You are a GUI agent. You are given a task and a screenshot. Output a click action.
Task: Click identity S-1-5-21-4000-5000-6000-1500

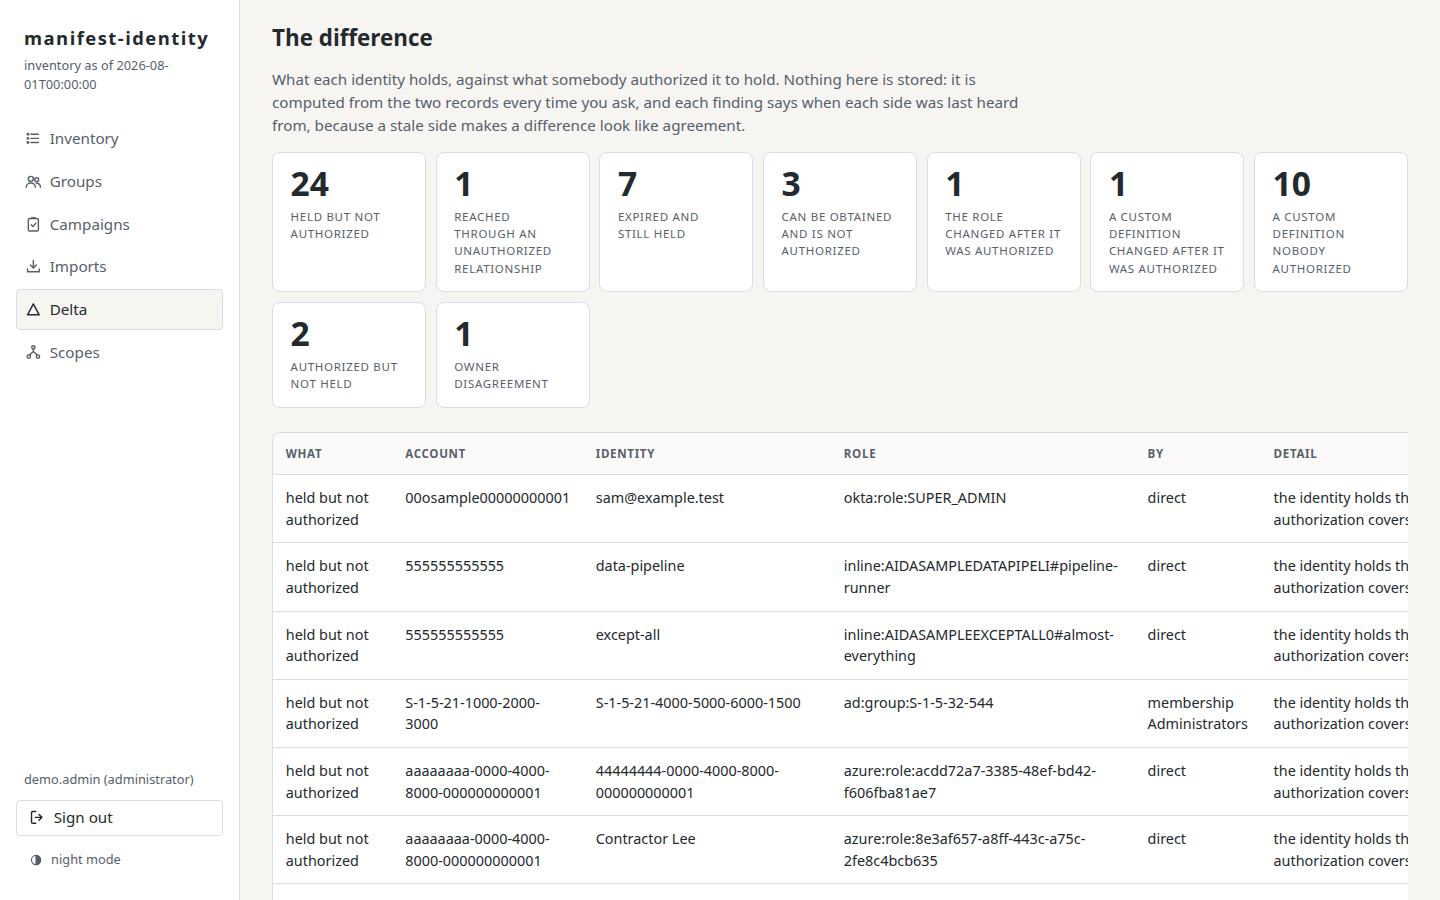coord(698,703)
